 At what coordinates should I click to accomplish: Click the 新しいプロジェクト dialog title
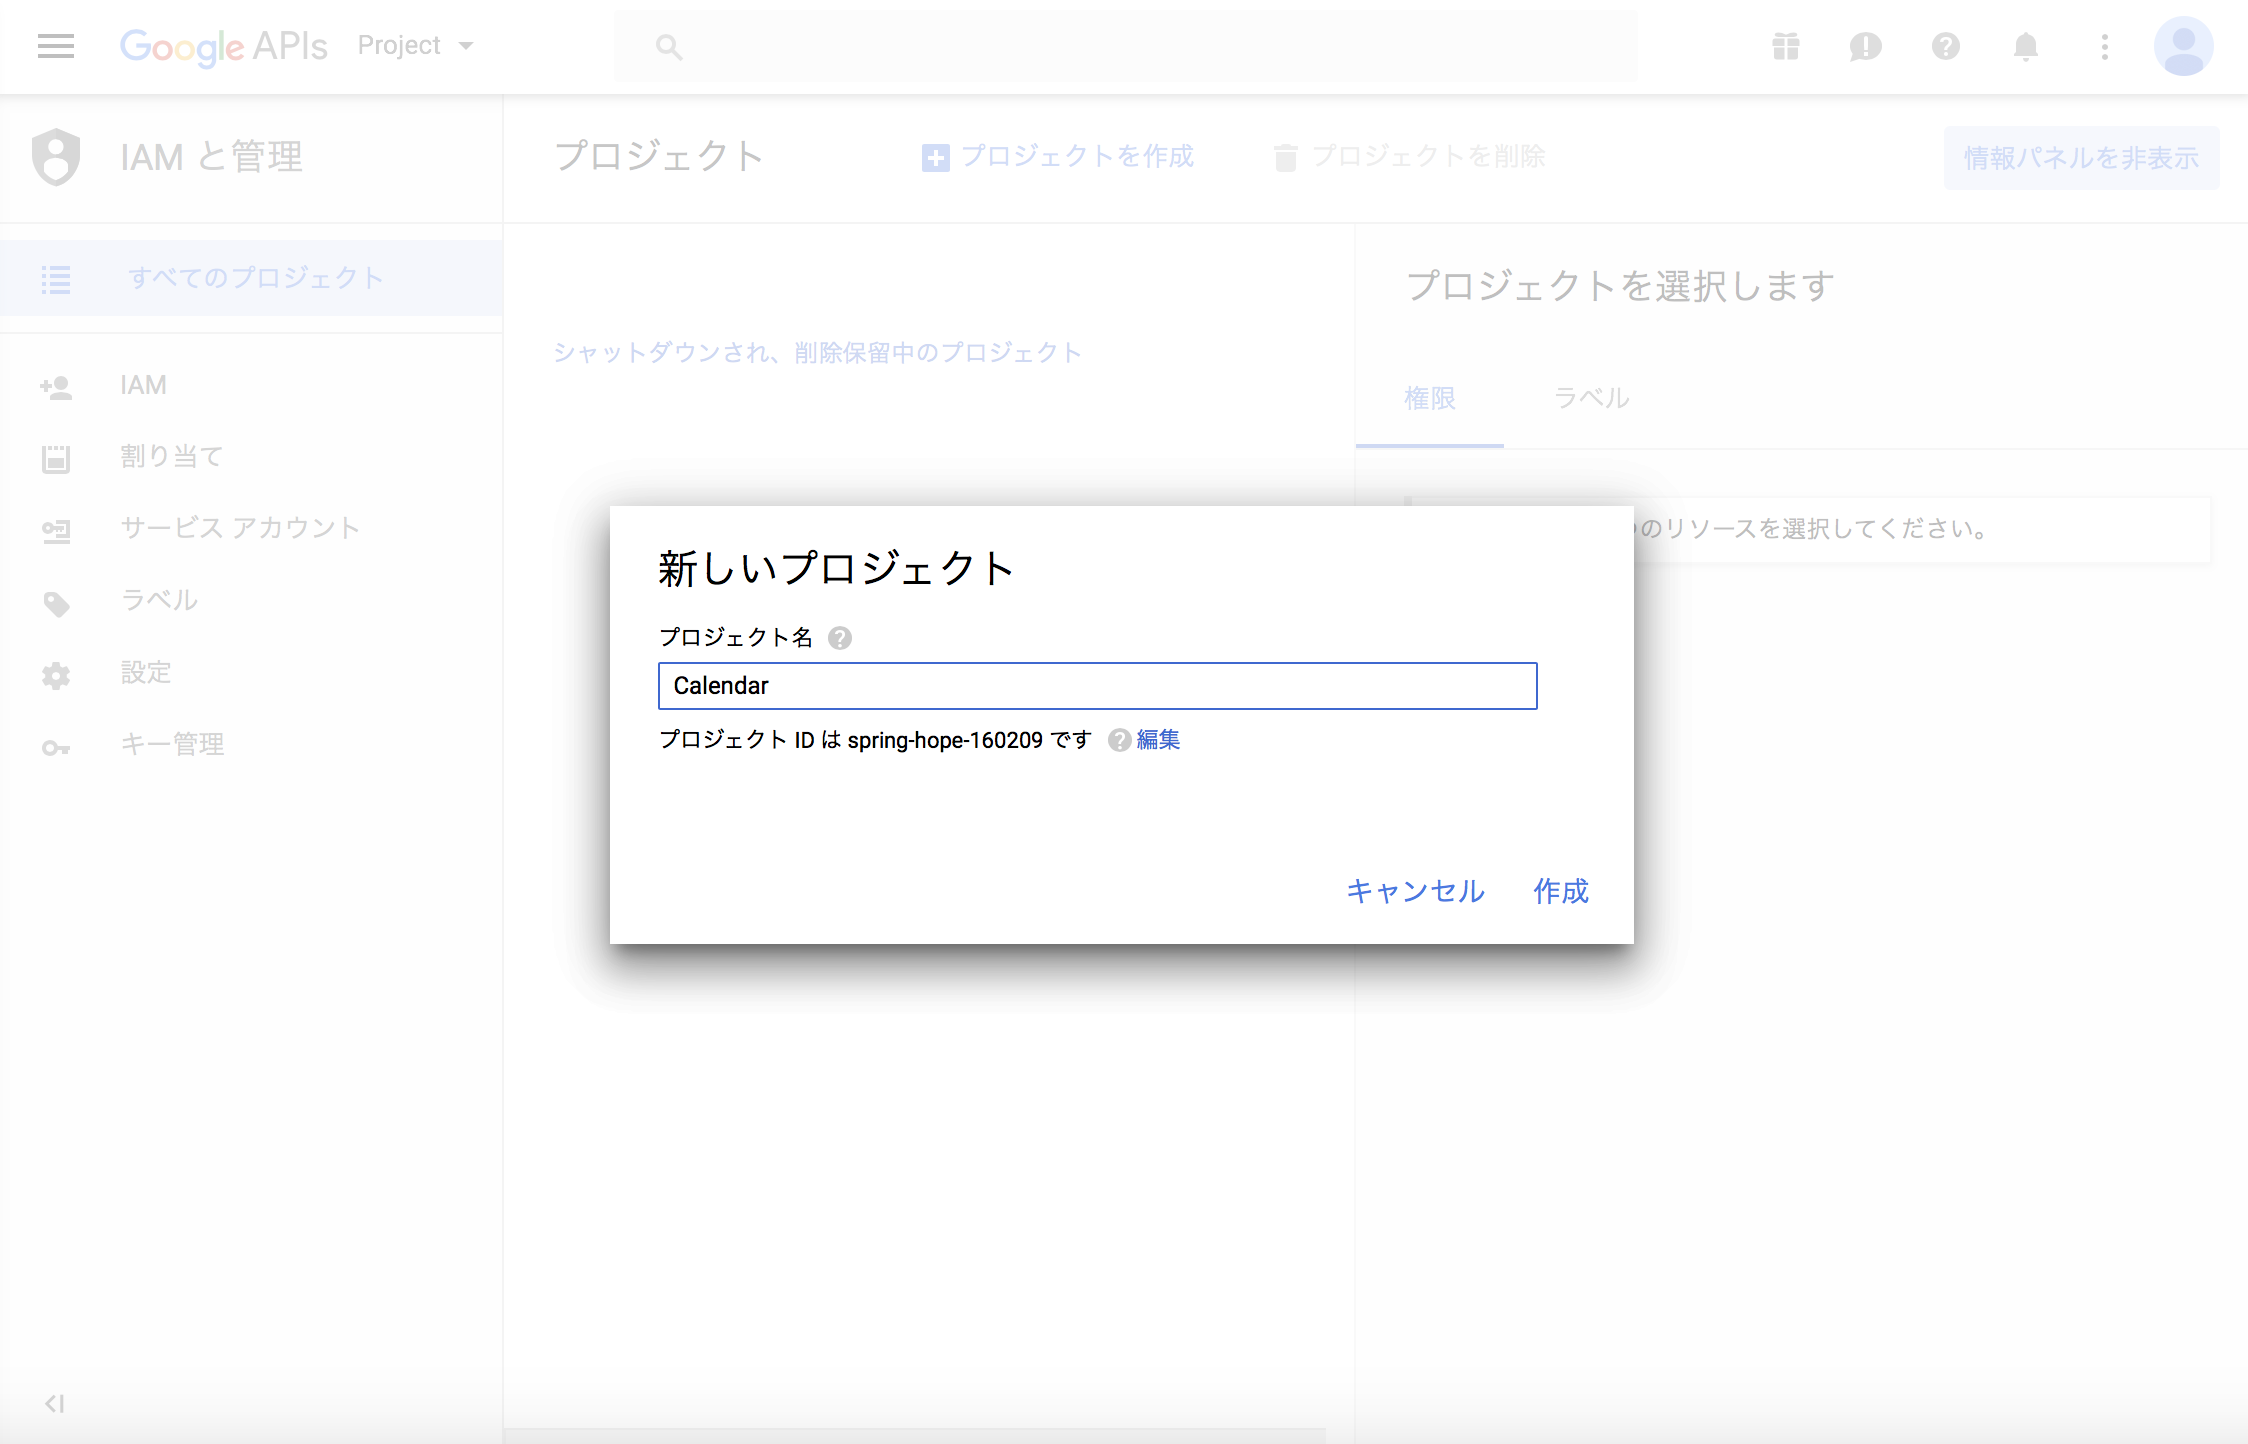836,568
